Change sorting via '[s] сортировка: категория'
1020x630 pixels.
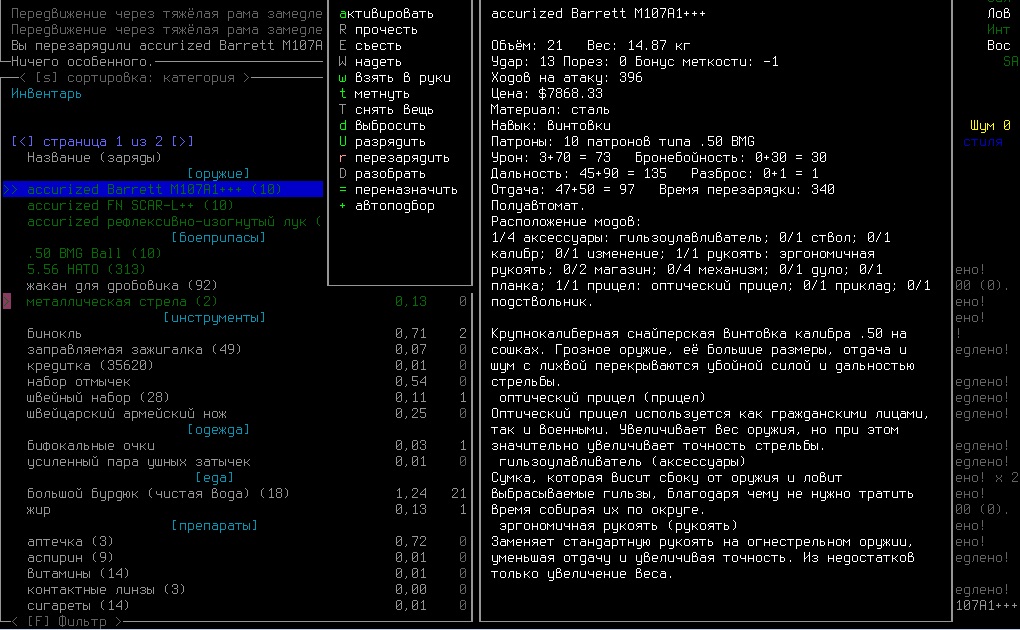(135, 77)
